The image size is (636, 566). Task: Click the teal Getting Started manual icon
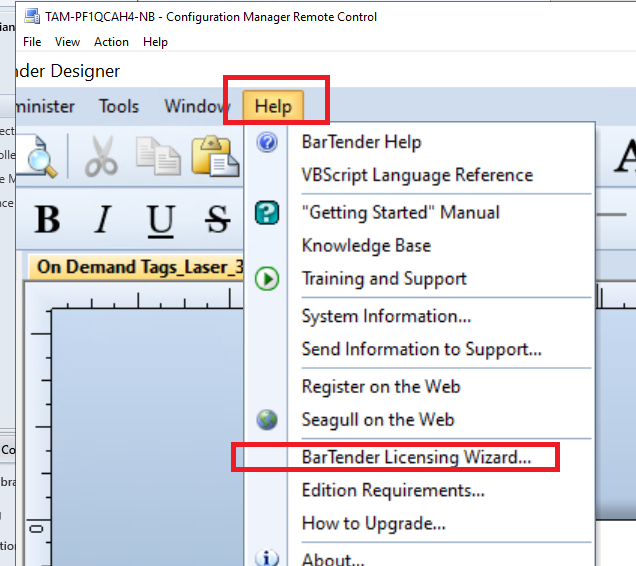tap(267, 213)
